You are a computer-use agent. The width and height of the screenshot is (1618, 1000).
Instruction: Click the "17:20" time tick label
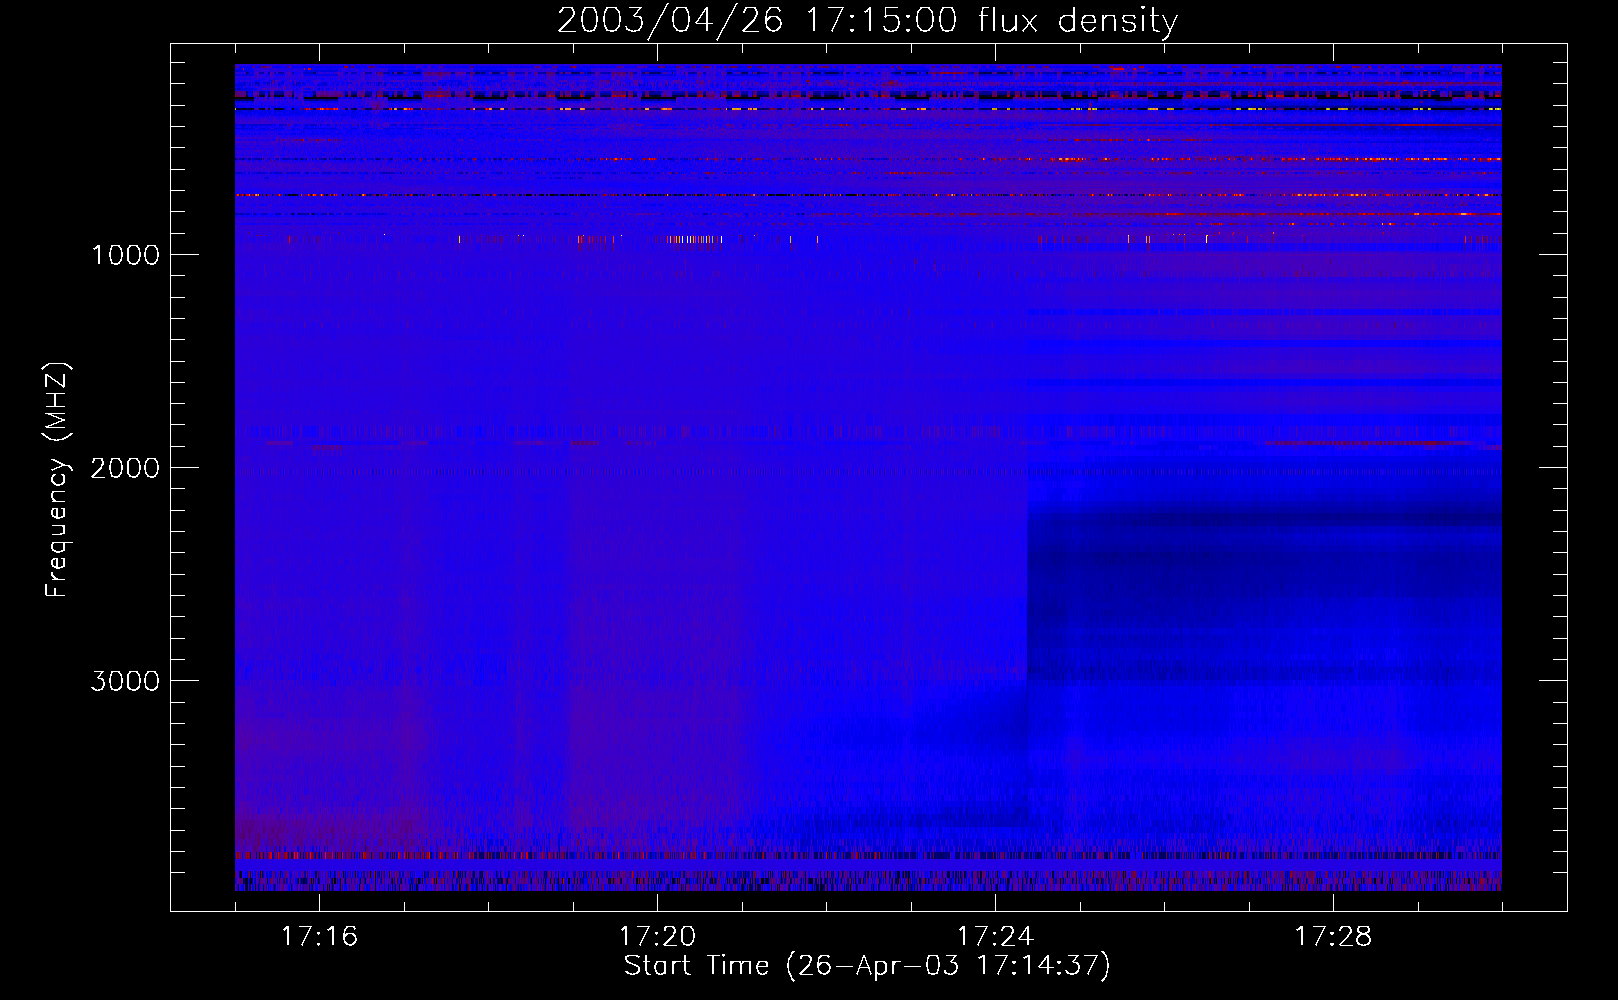coord(657,937)
